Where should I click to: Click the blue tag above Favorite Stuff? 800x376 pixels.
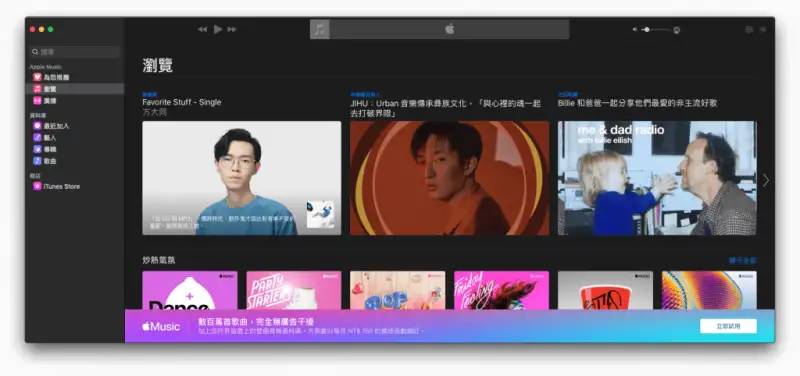[x=149, y=94]
